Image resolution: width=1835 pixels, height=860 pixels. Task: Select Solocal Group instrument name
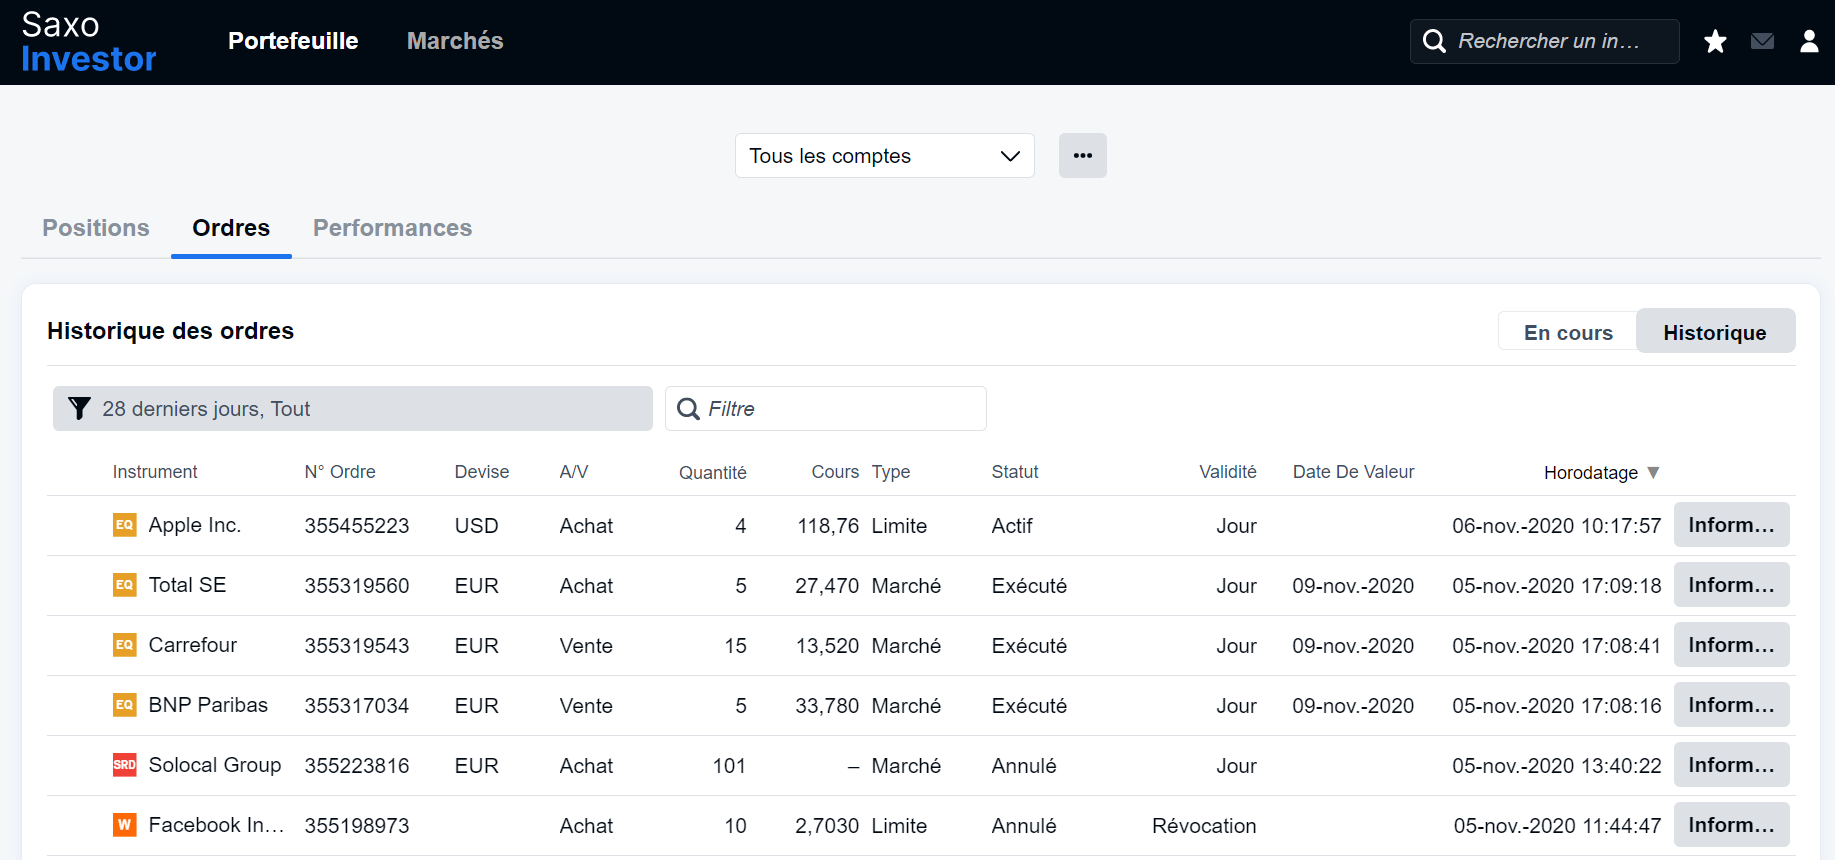click(215, 765)
